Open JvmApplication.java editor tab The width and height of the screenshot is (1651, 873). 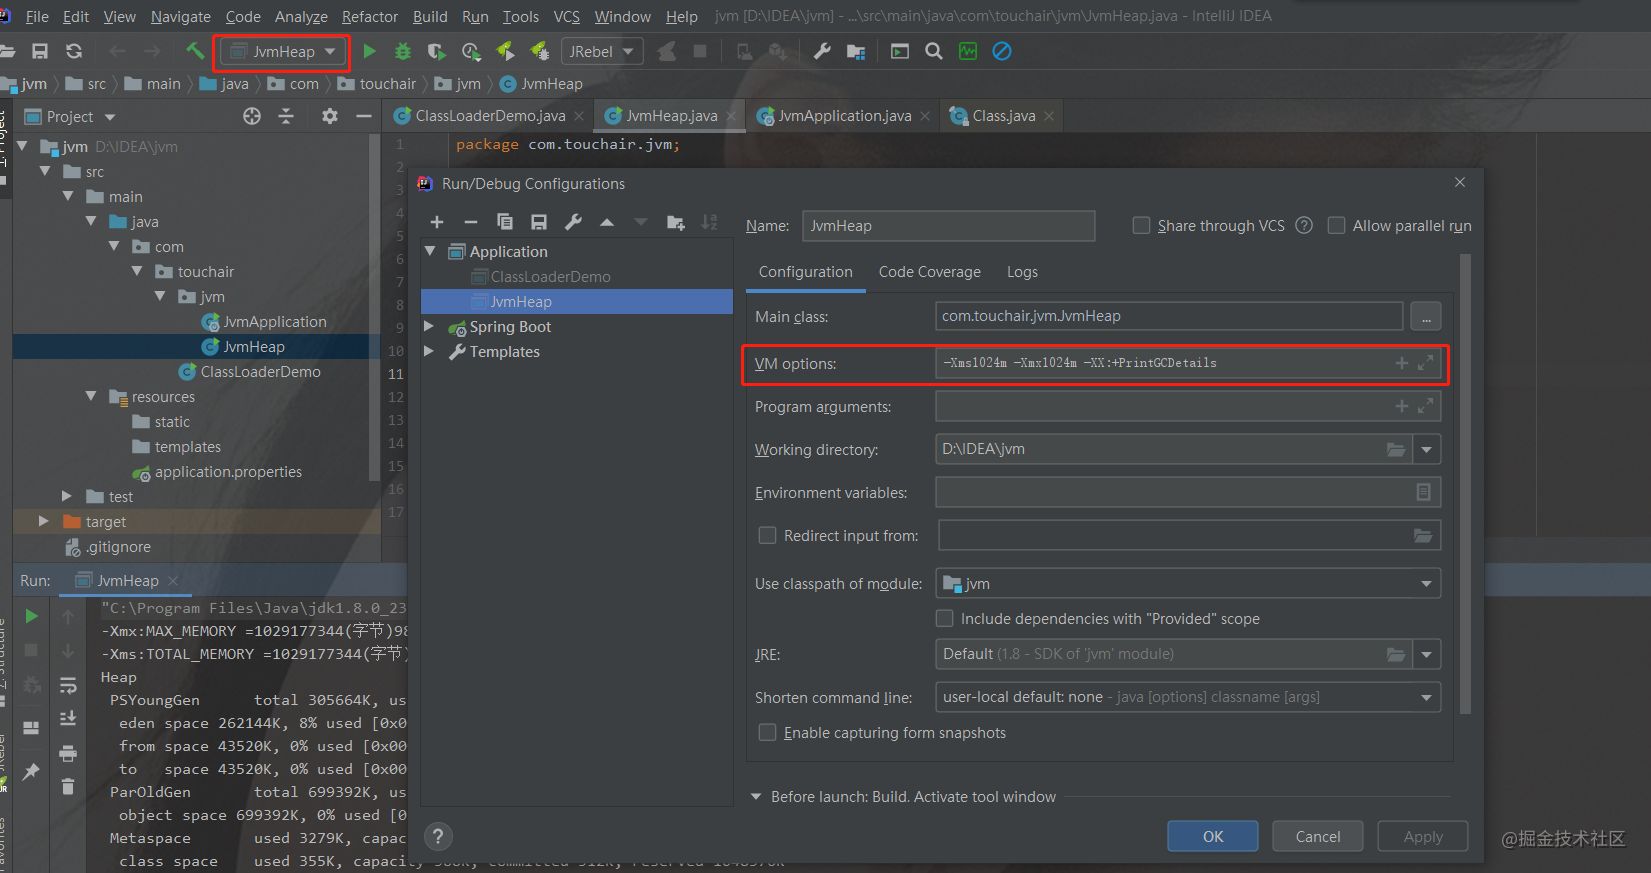coord(845,116)
